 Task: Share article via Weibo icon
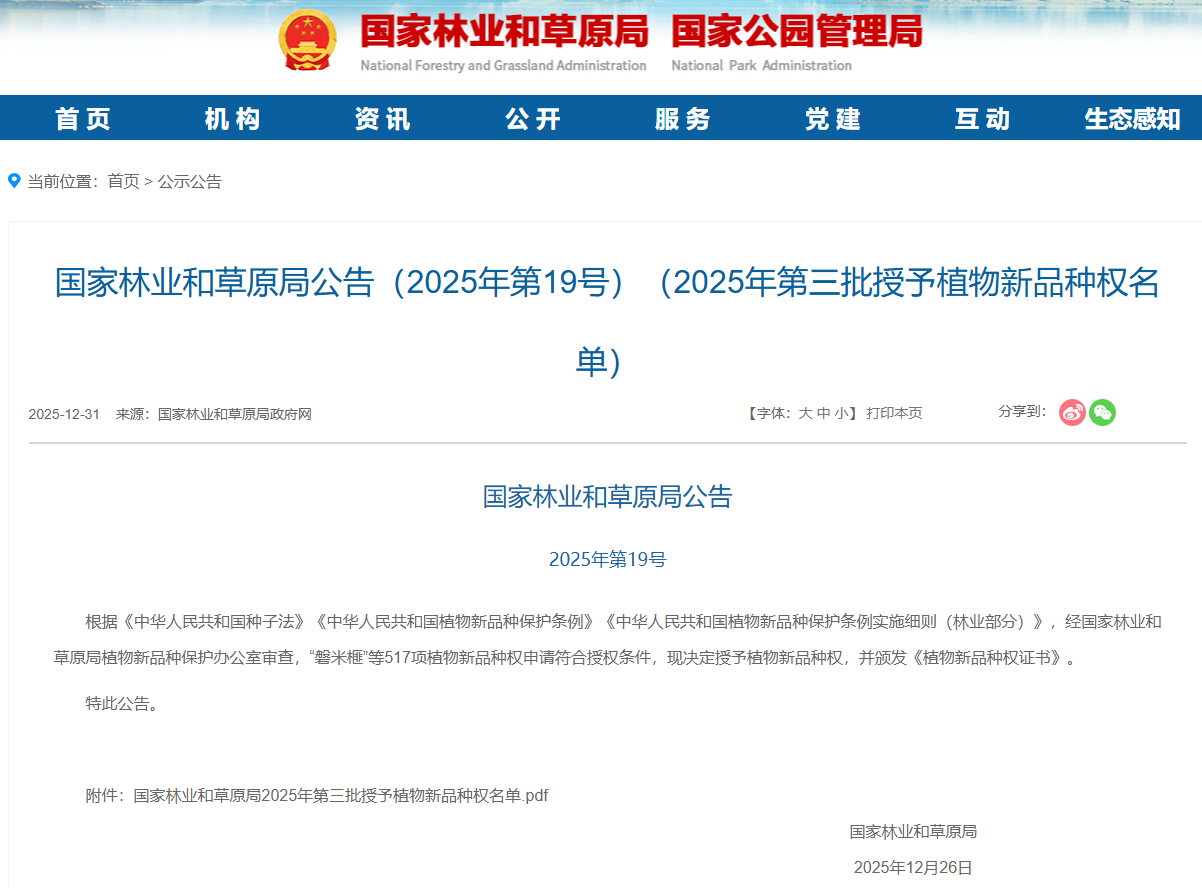[1072, 412]
